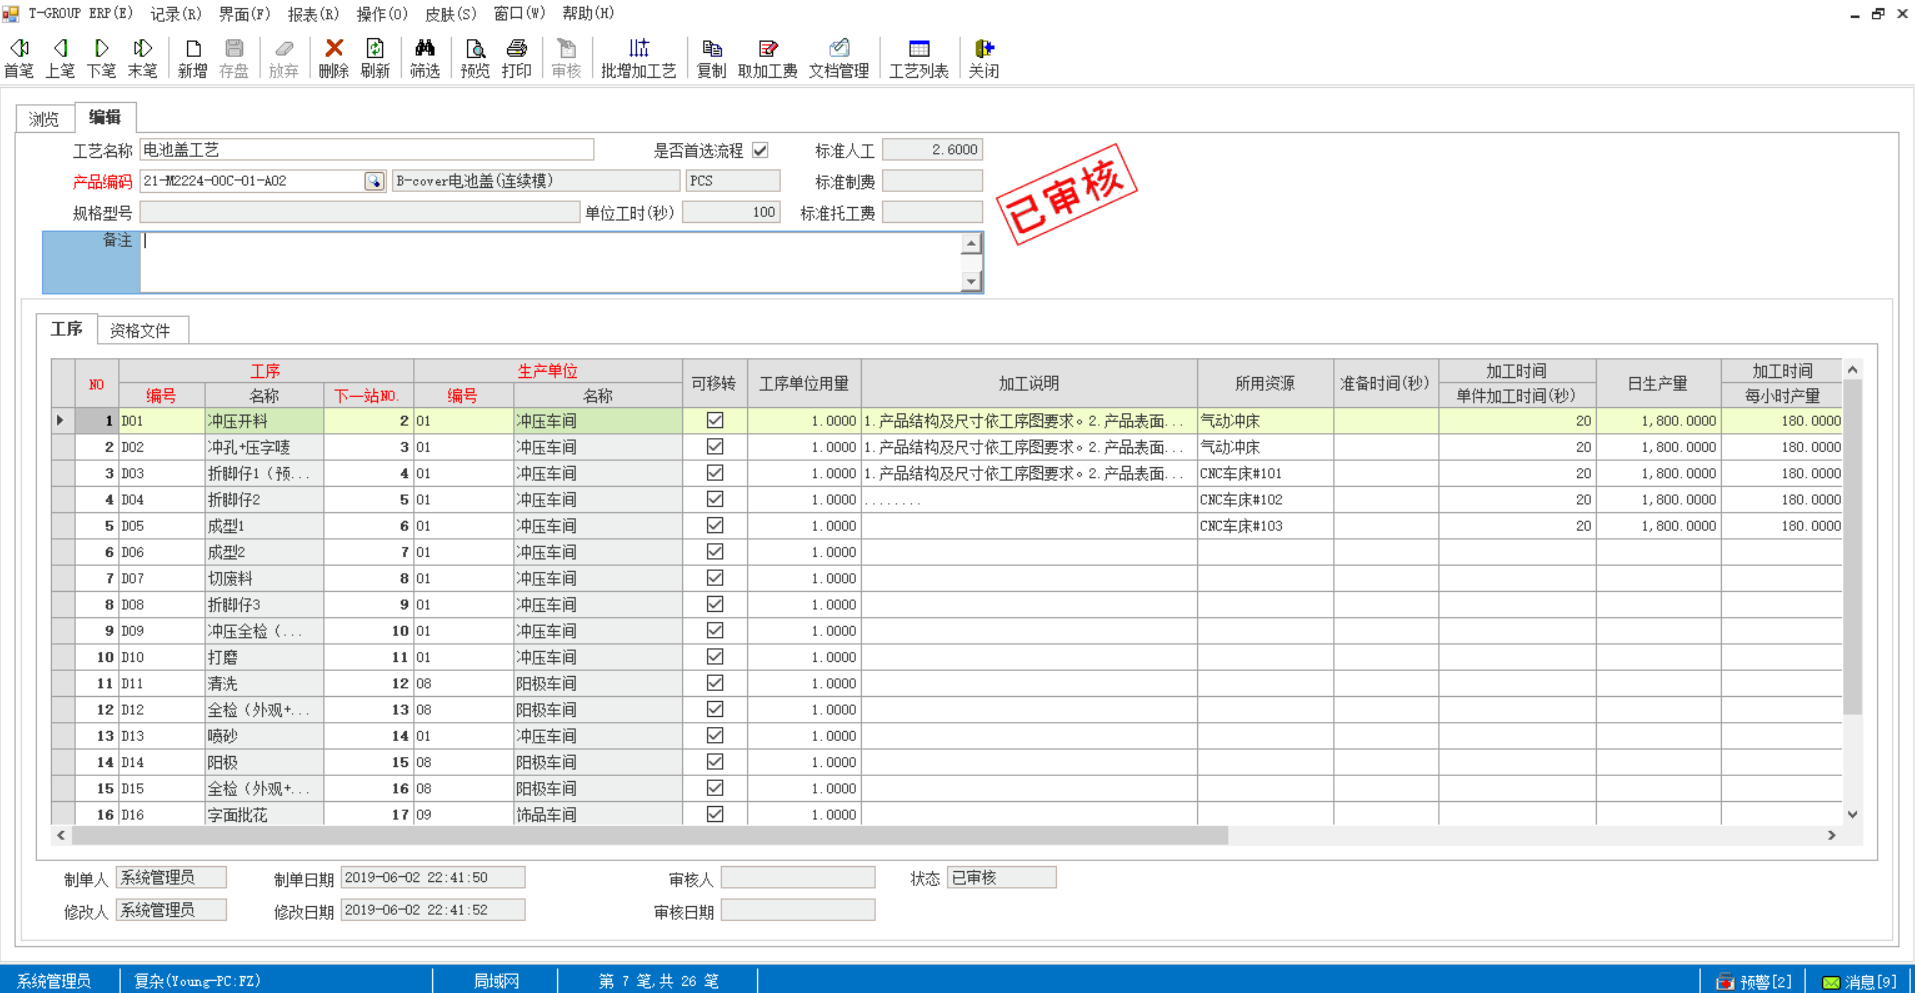Click CNC车床#102 resource cell

[1265, 500]
